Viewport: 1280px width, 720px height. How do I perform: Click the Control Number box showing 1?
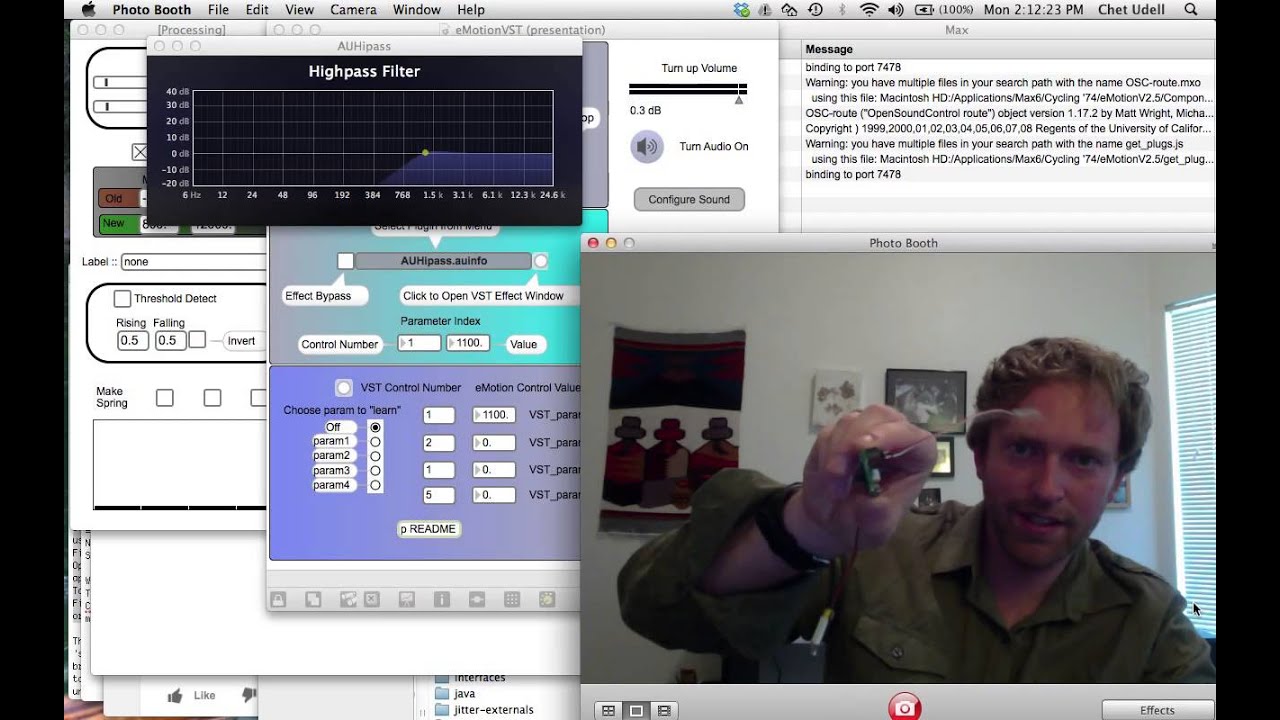click(420, 343)
